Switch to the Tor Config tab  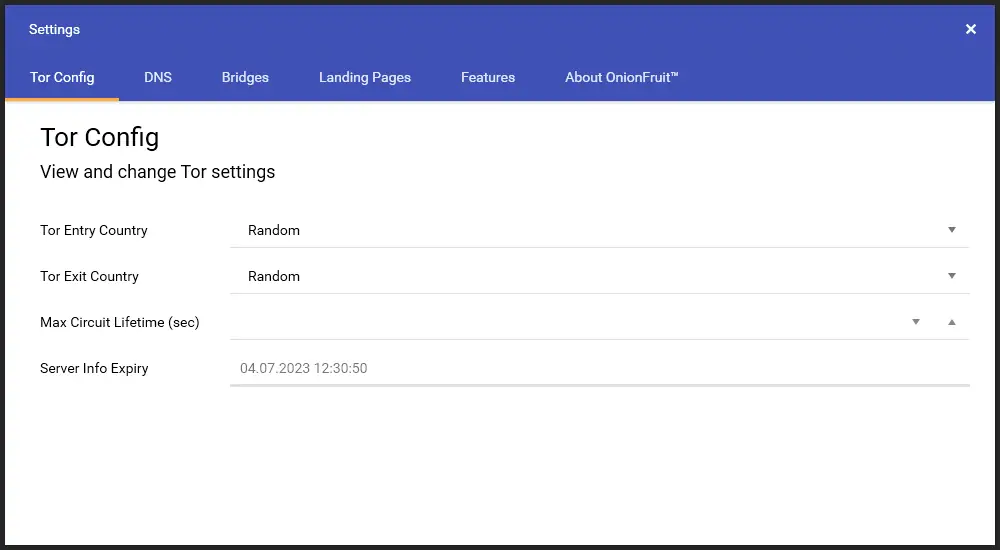point(62,77)
